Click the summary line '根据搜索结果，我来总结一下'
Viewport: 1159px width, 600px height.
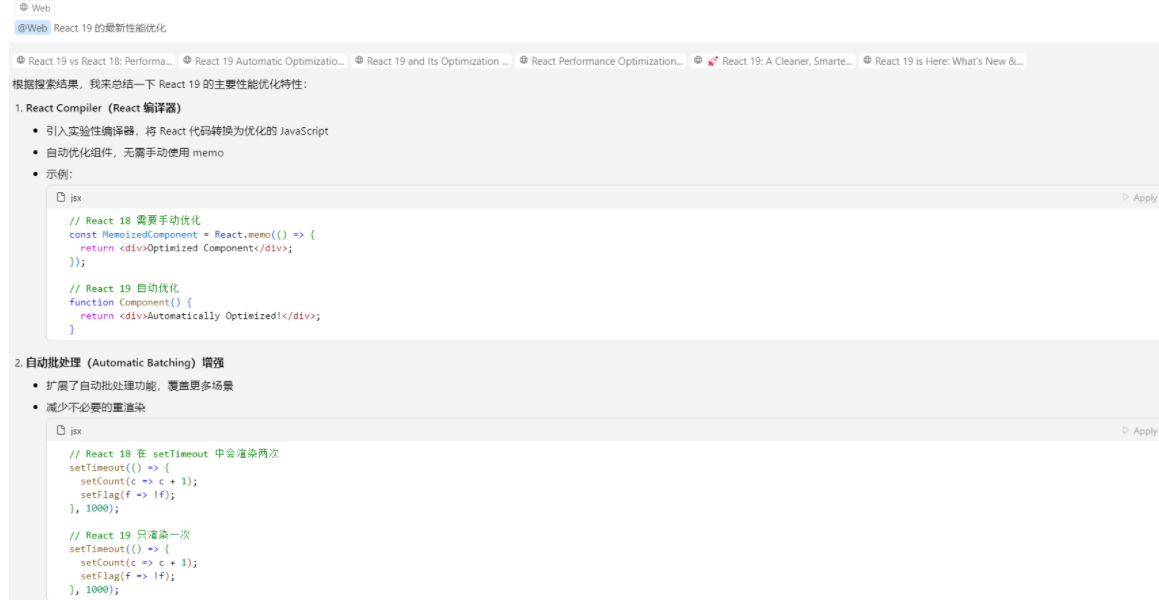point(160,84)
